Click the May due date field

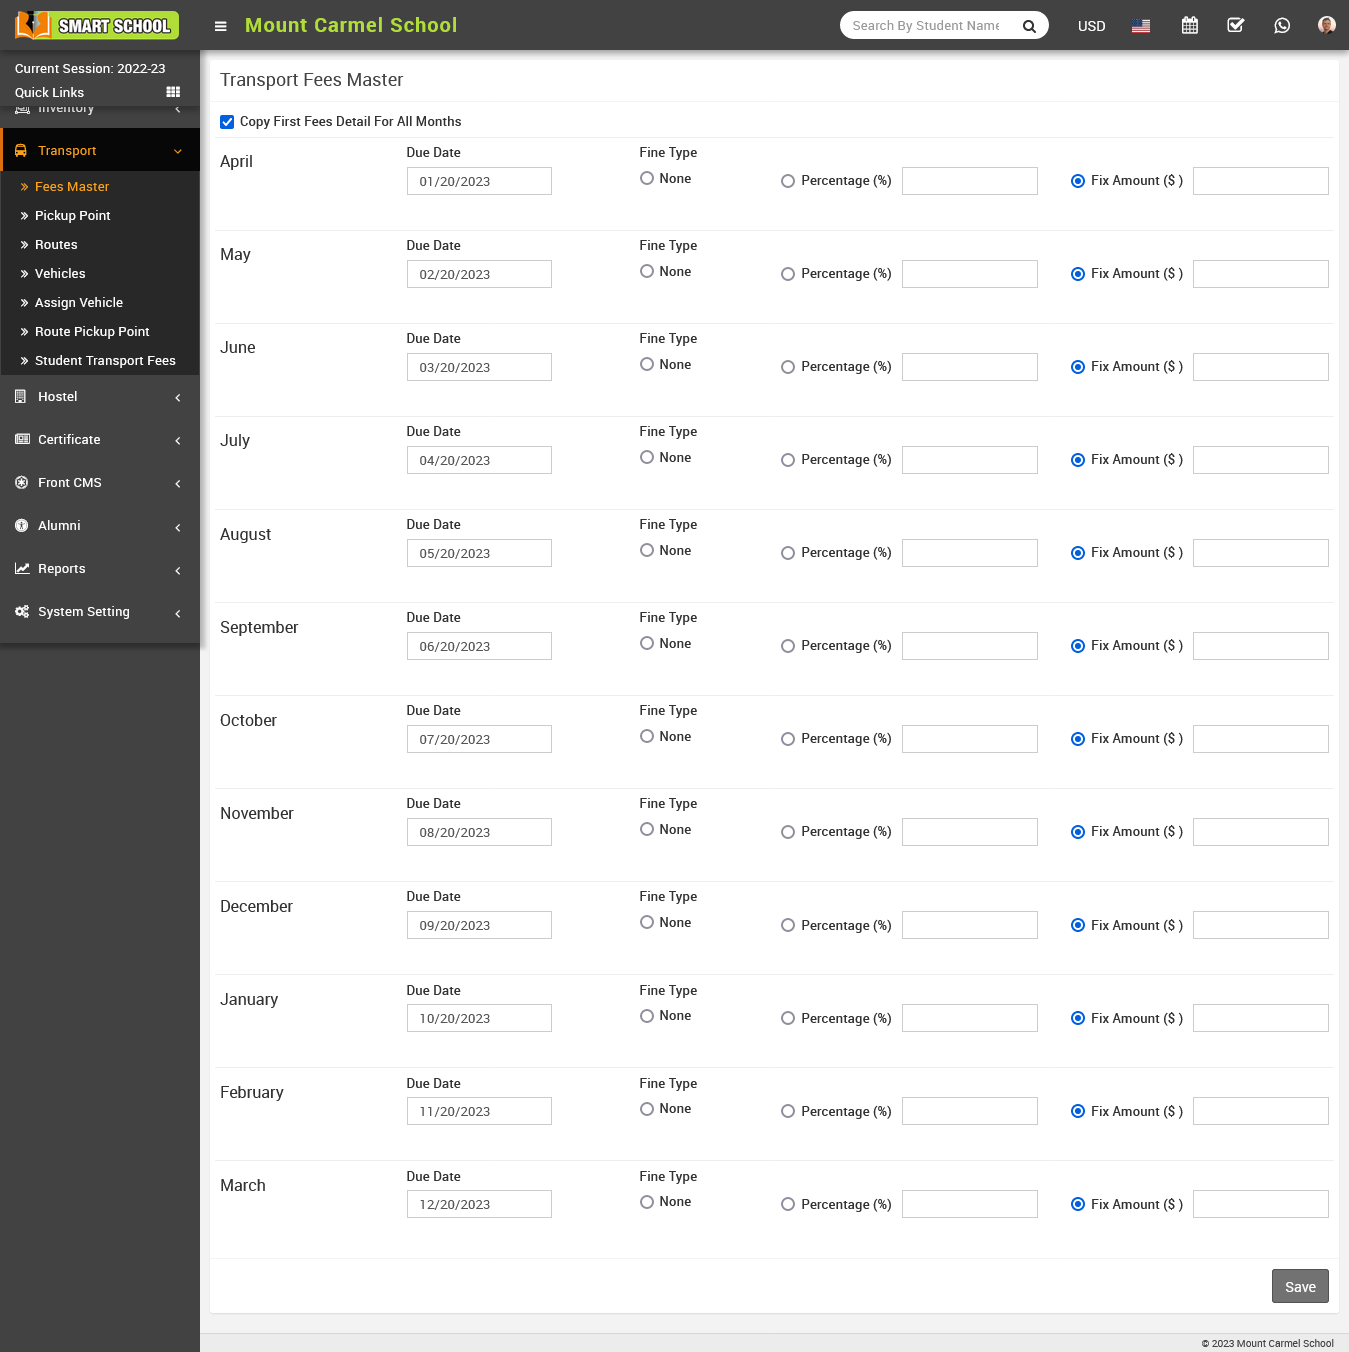(x=479, y=274)
